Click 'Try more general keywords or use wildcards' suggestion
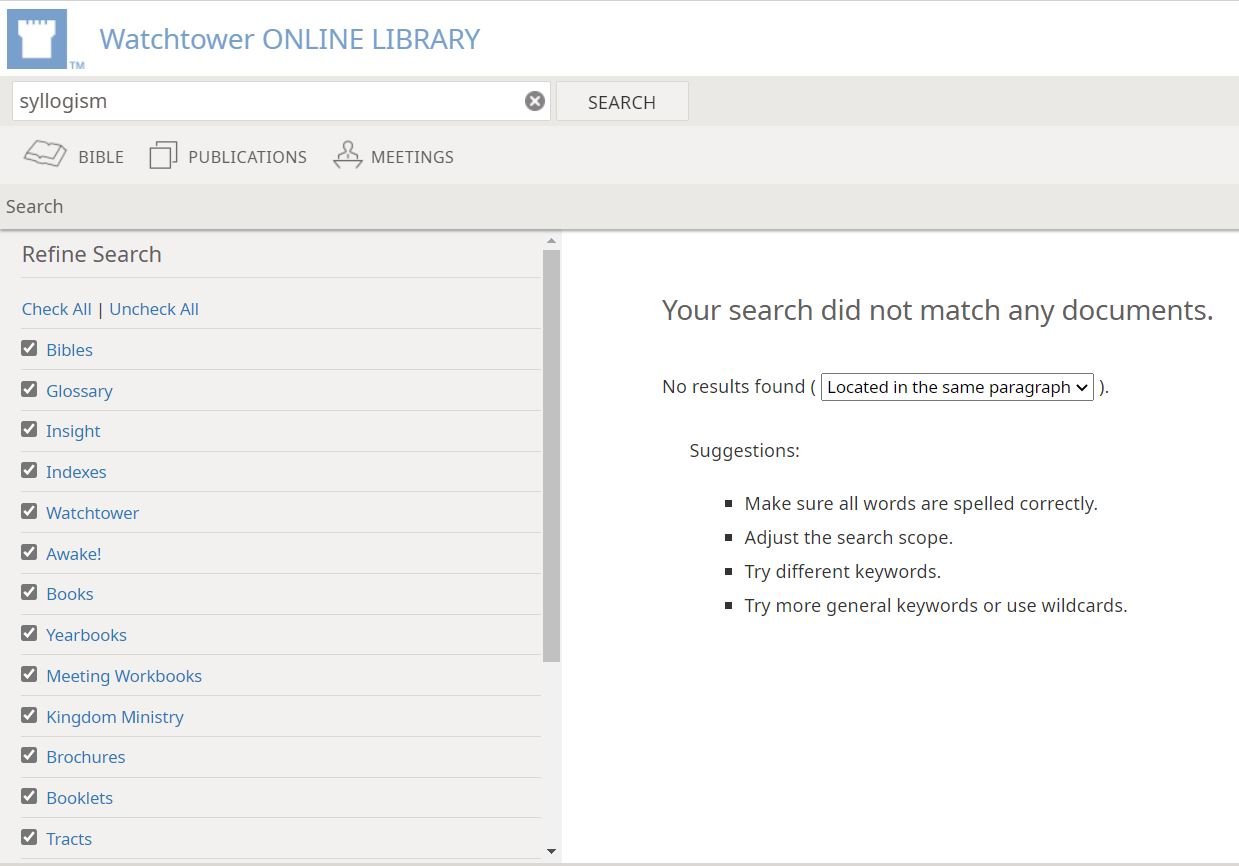Screen dimensions: 1239x866 pos(936,606)
